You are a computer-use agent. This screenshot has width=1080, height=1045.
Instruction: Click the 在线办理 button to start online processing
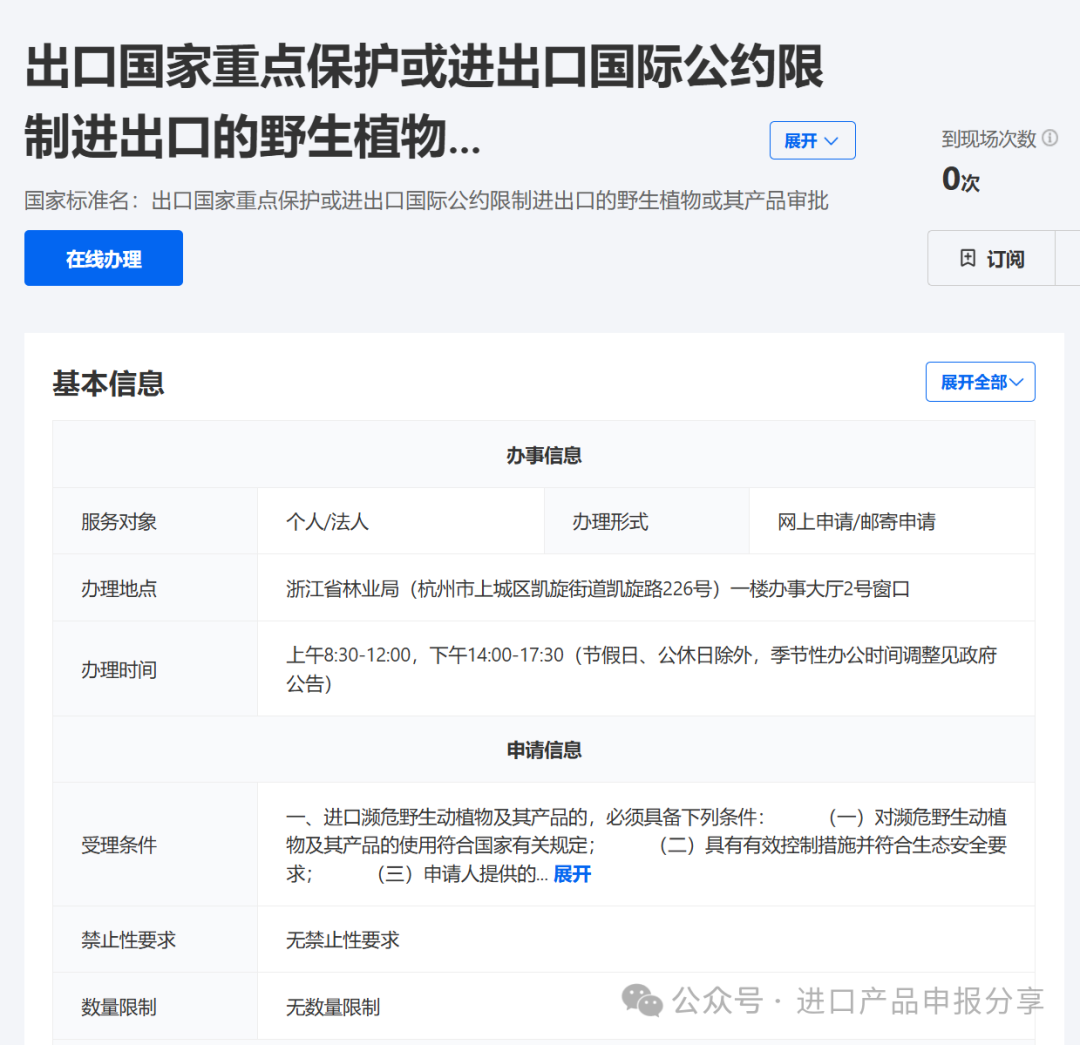pyautogui.click(x=103, y=258)
